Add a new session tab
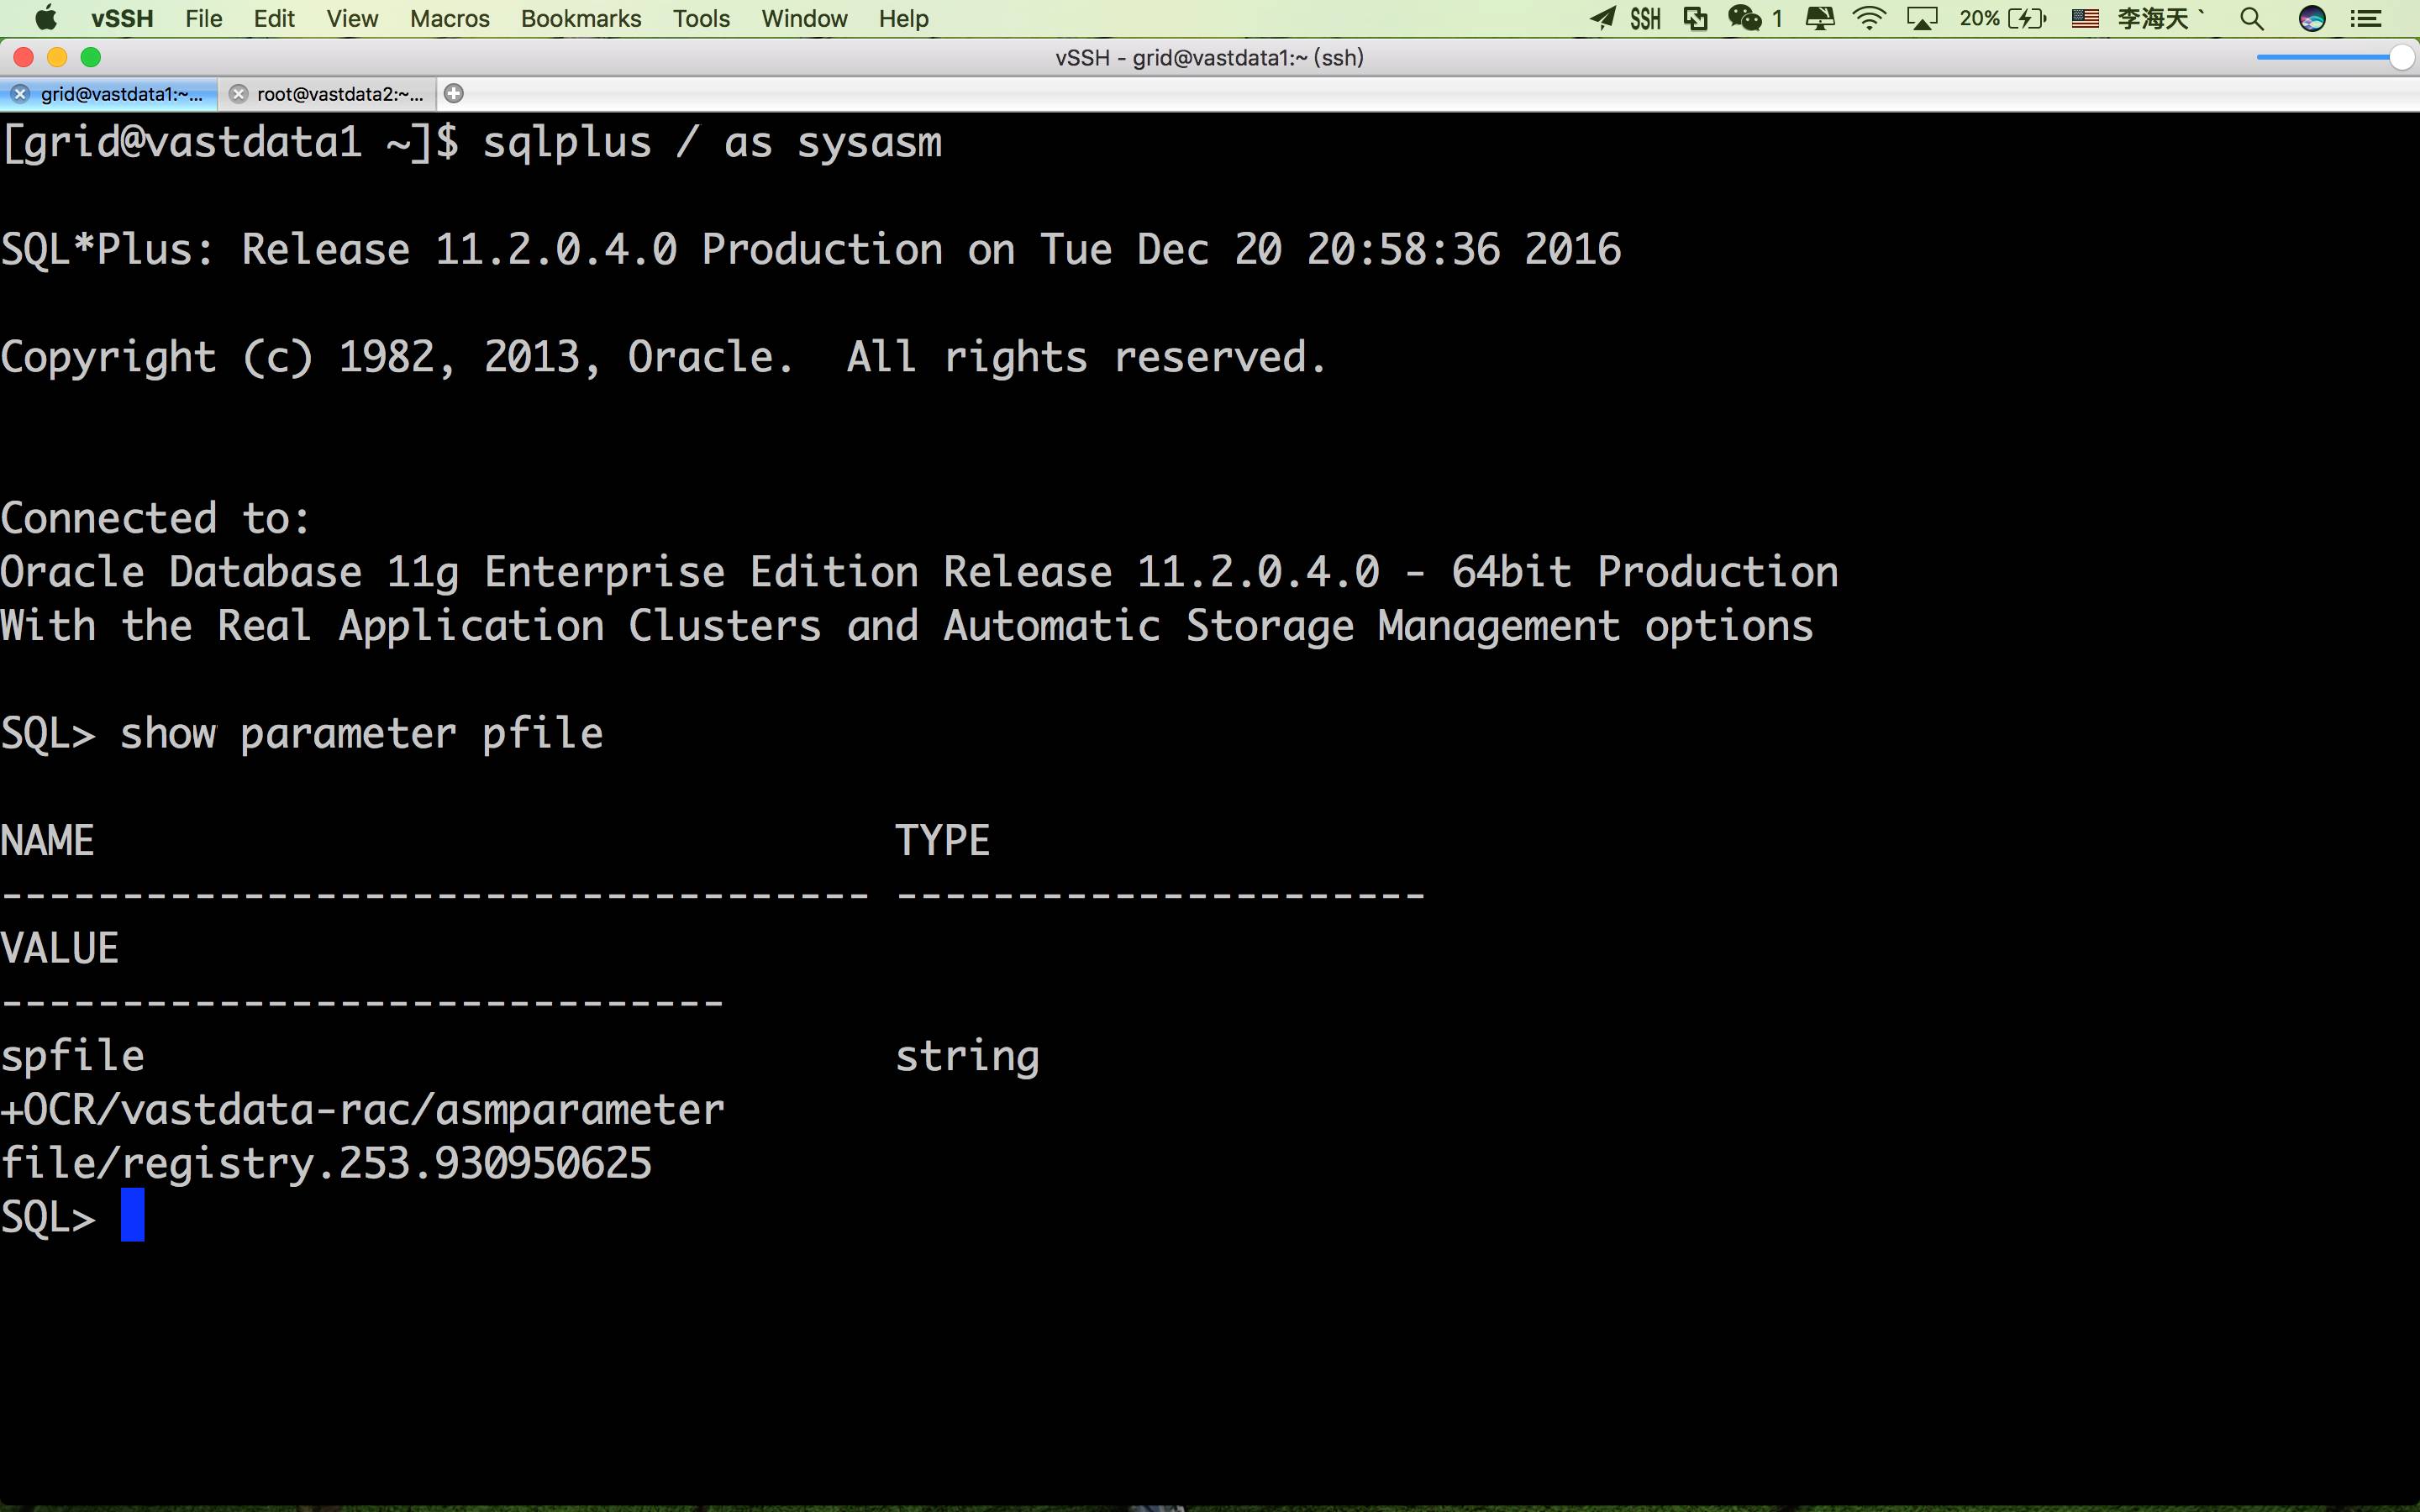The image size is (2420, 1512). pyautogui.click(x=454, y=94)
